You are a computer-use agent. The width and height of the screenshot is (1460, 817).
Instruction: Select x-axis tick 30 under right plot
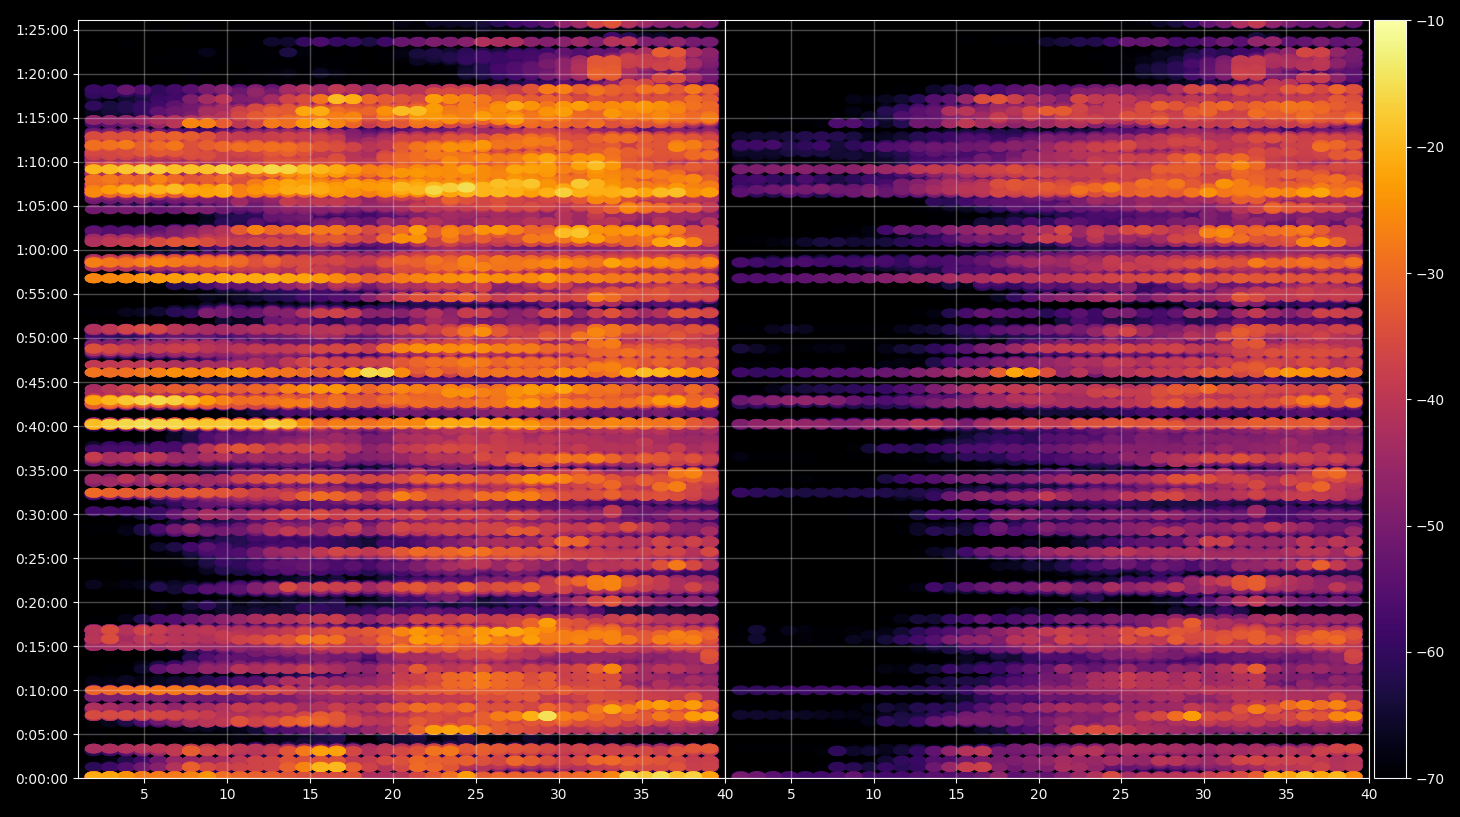click(x=1203, y=795)
